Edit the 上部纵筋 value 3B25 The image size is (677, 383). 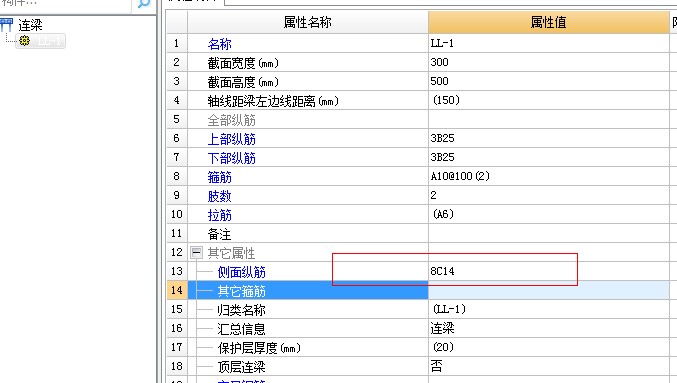[x=548, y=138]
